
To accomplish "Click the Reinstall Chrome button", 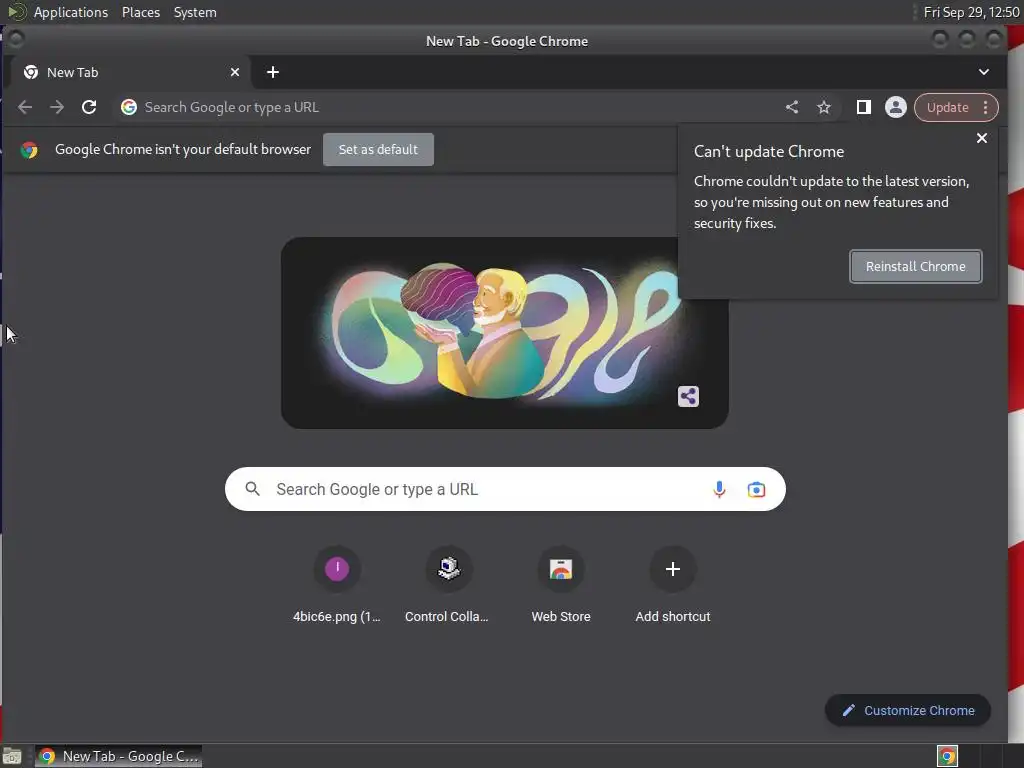I will pyautogui.click(x=916, y=266).
